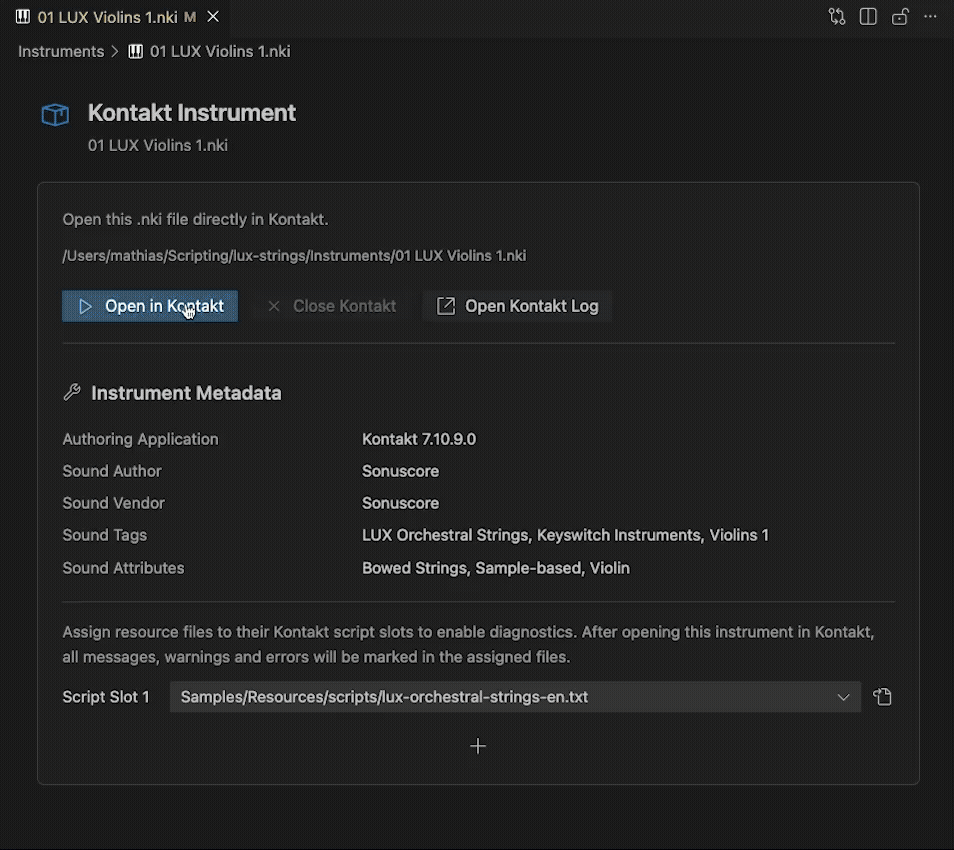Image resolution: width=954 pixels, height=850 pixels.
Task: Click the Close Kontakt button
Action: pyautogui.click(x=332, y=306)
